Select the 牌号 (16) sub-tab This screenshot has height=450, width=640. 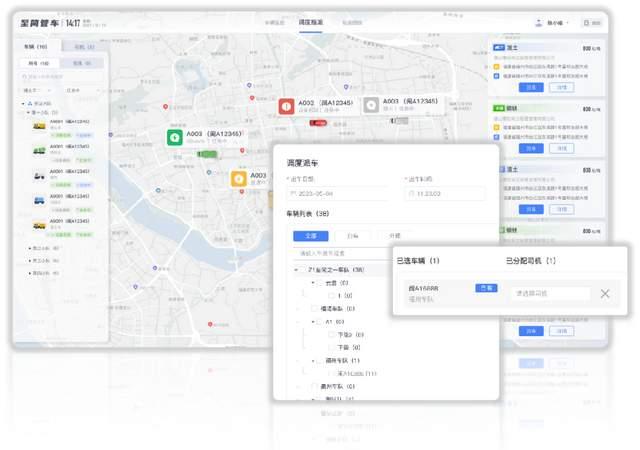[x=39, y=63]
